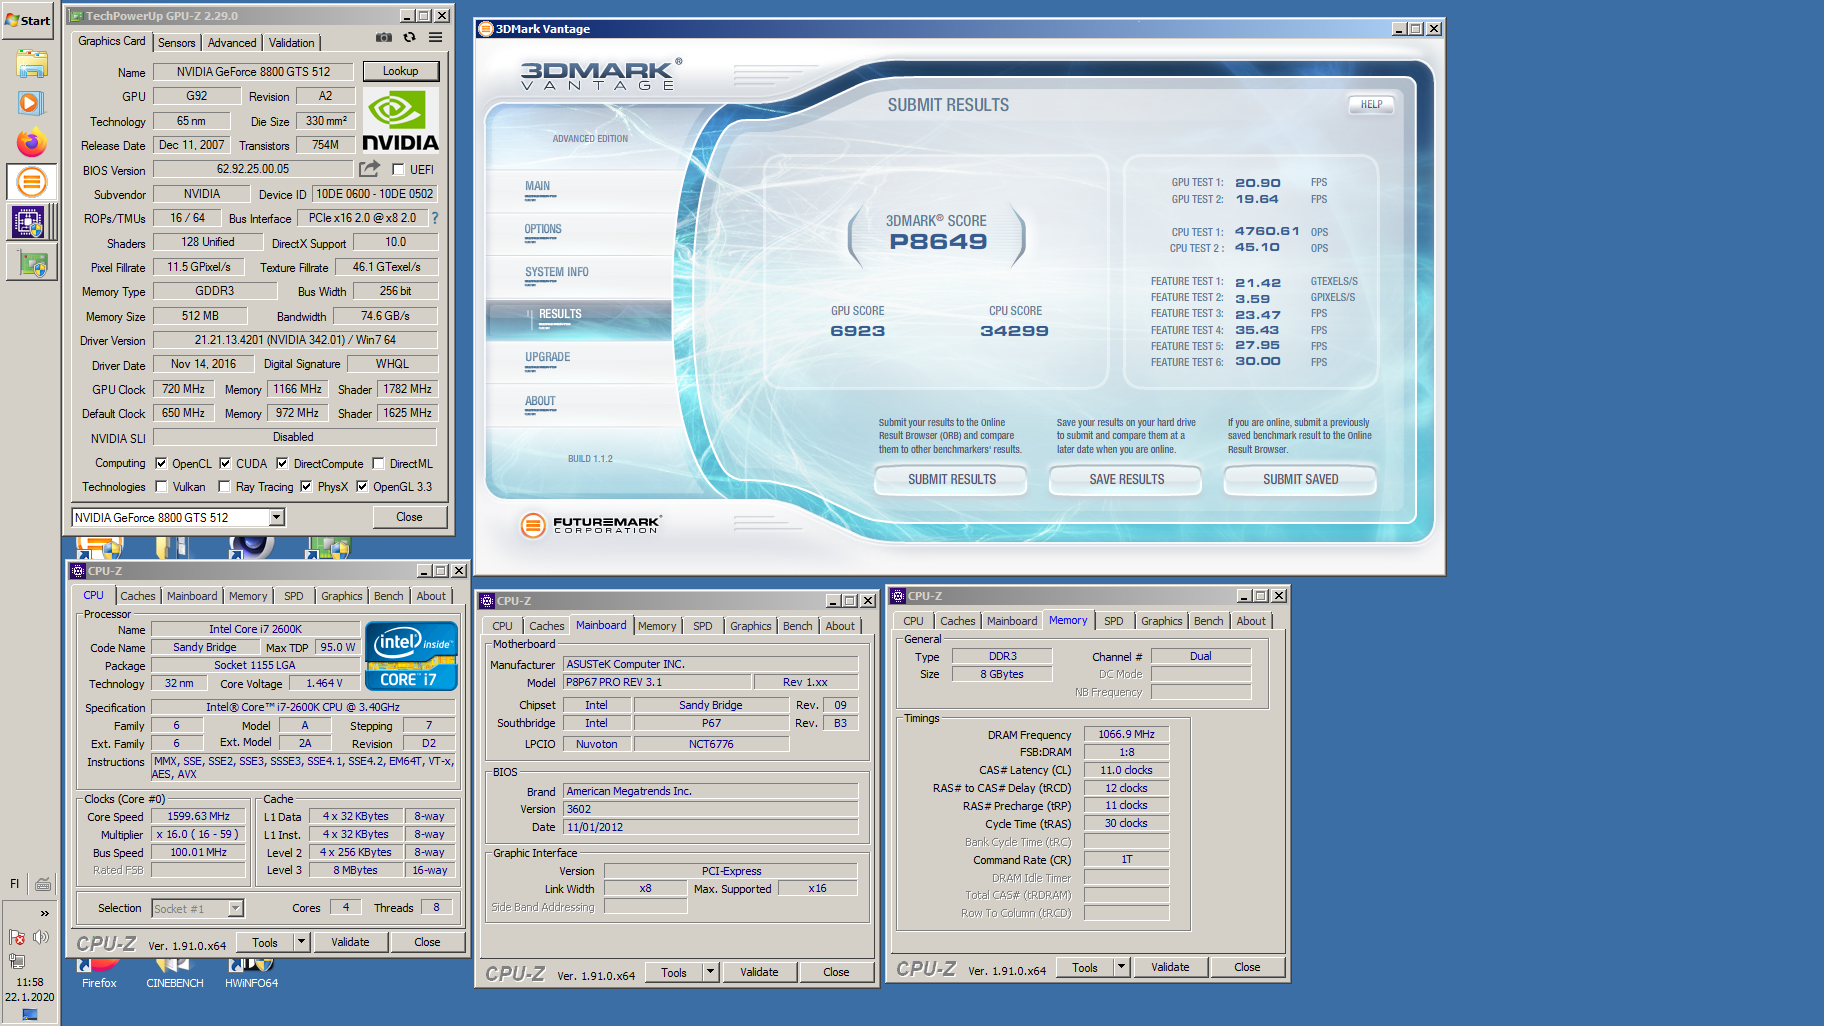The width and height of the screenshot is (1824, 1026).
Task: Click the on-screen keyboard taskbar icon
Action: [43, 884]
